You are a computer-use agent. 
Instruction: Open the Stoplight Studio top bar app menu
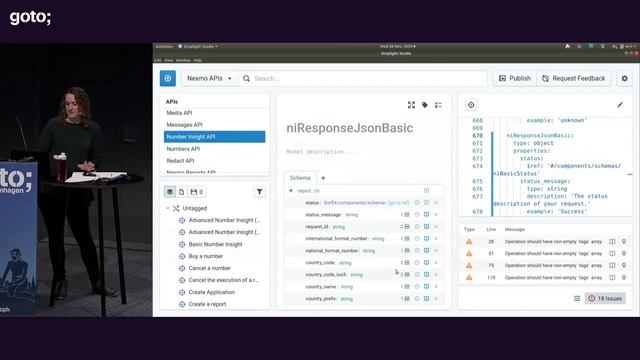tap(198, 47)
